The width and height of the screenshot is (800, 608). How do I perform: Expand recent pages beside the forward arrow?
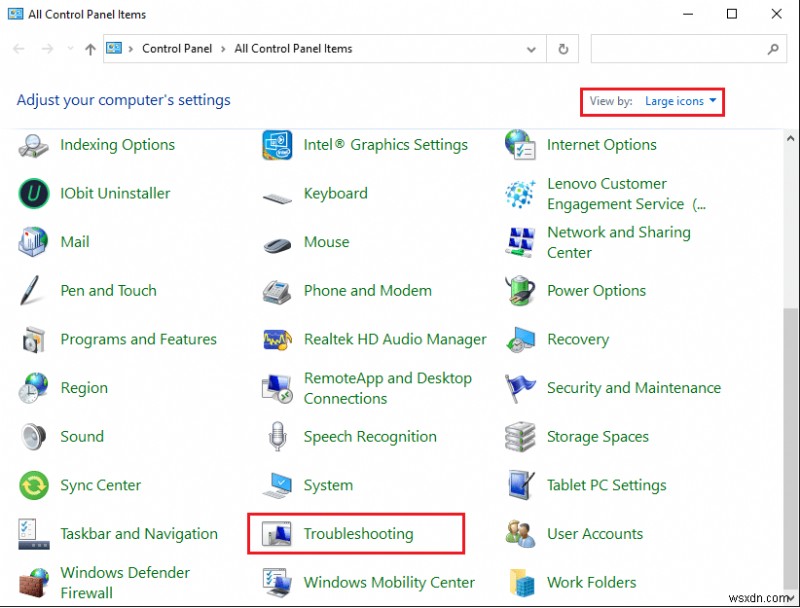tap(69, 48)
